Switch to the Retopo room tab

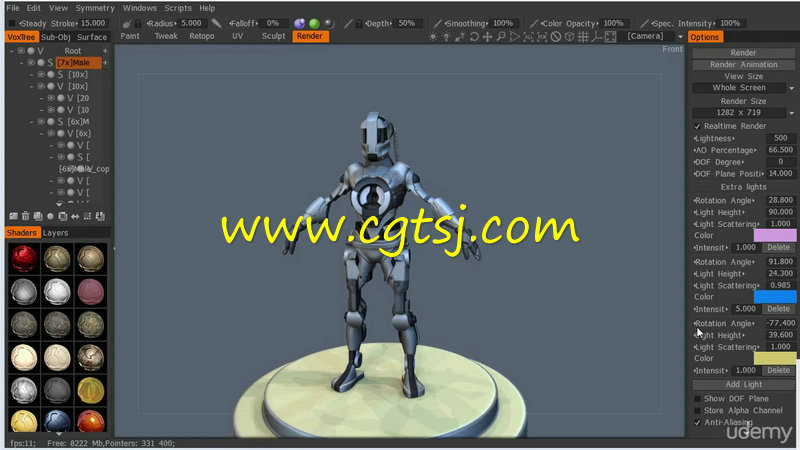[x=202, y=36]
